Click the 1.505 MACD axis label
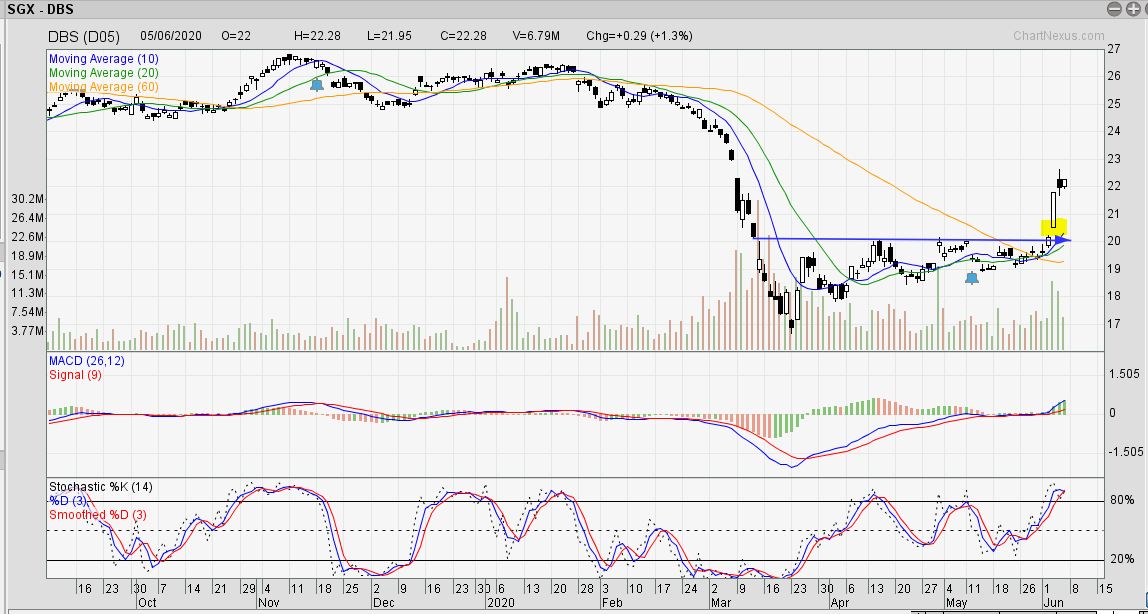The height and width of the screenshot is (614, 1148). tap(1125, 374)
